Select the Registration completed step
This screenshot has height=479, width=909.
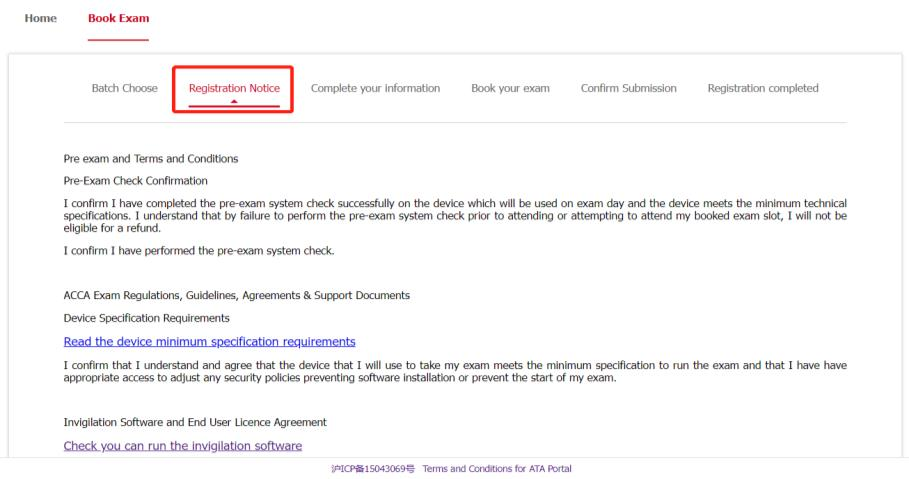tap(762, 88)
